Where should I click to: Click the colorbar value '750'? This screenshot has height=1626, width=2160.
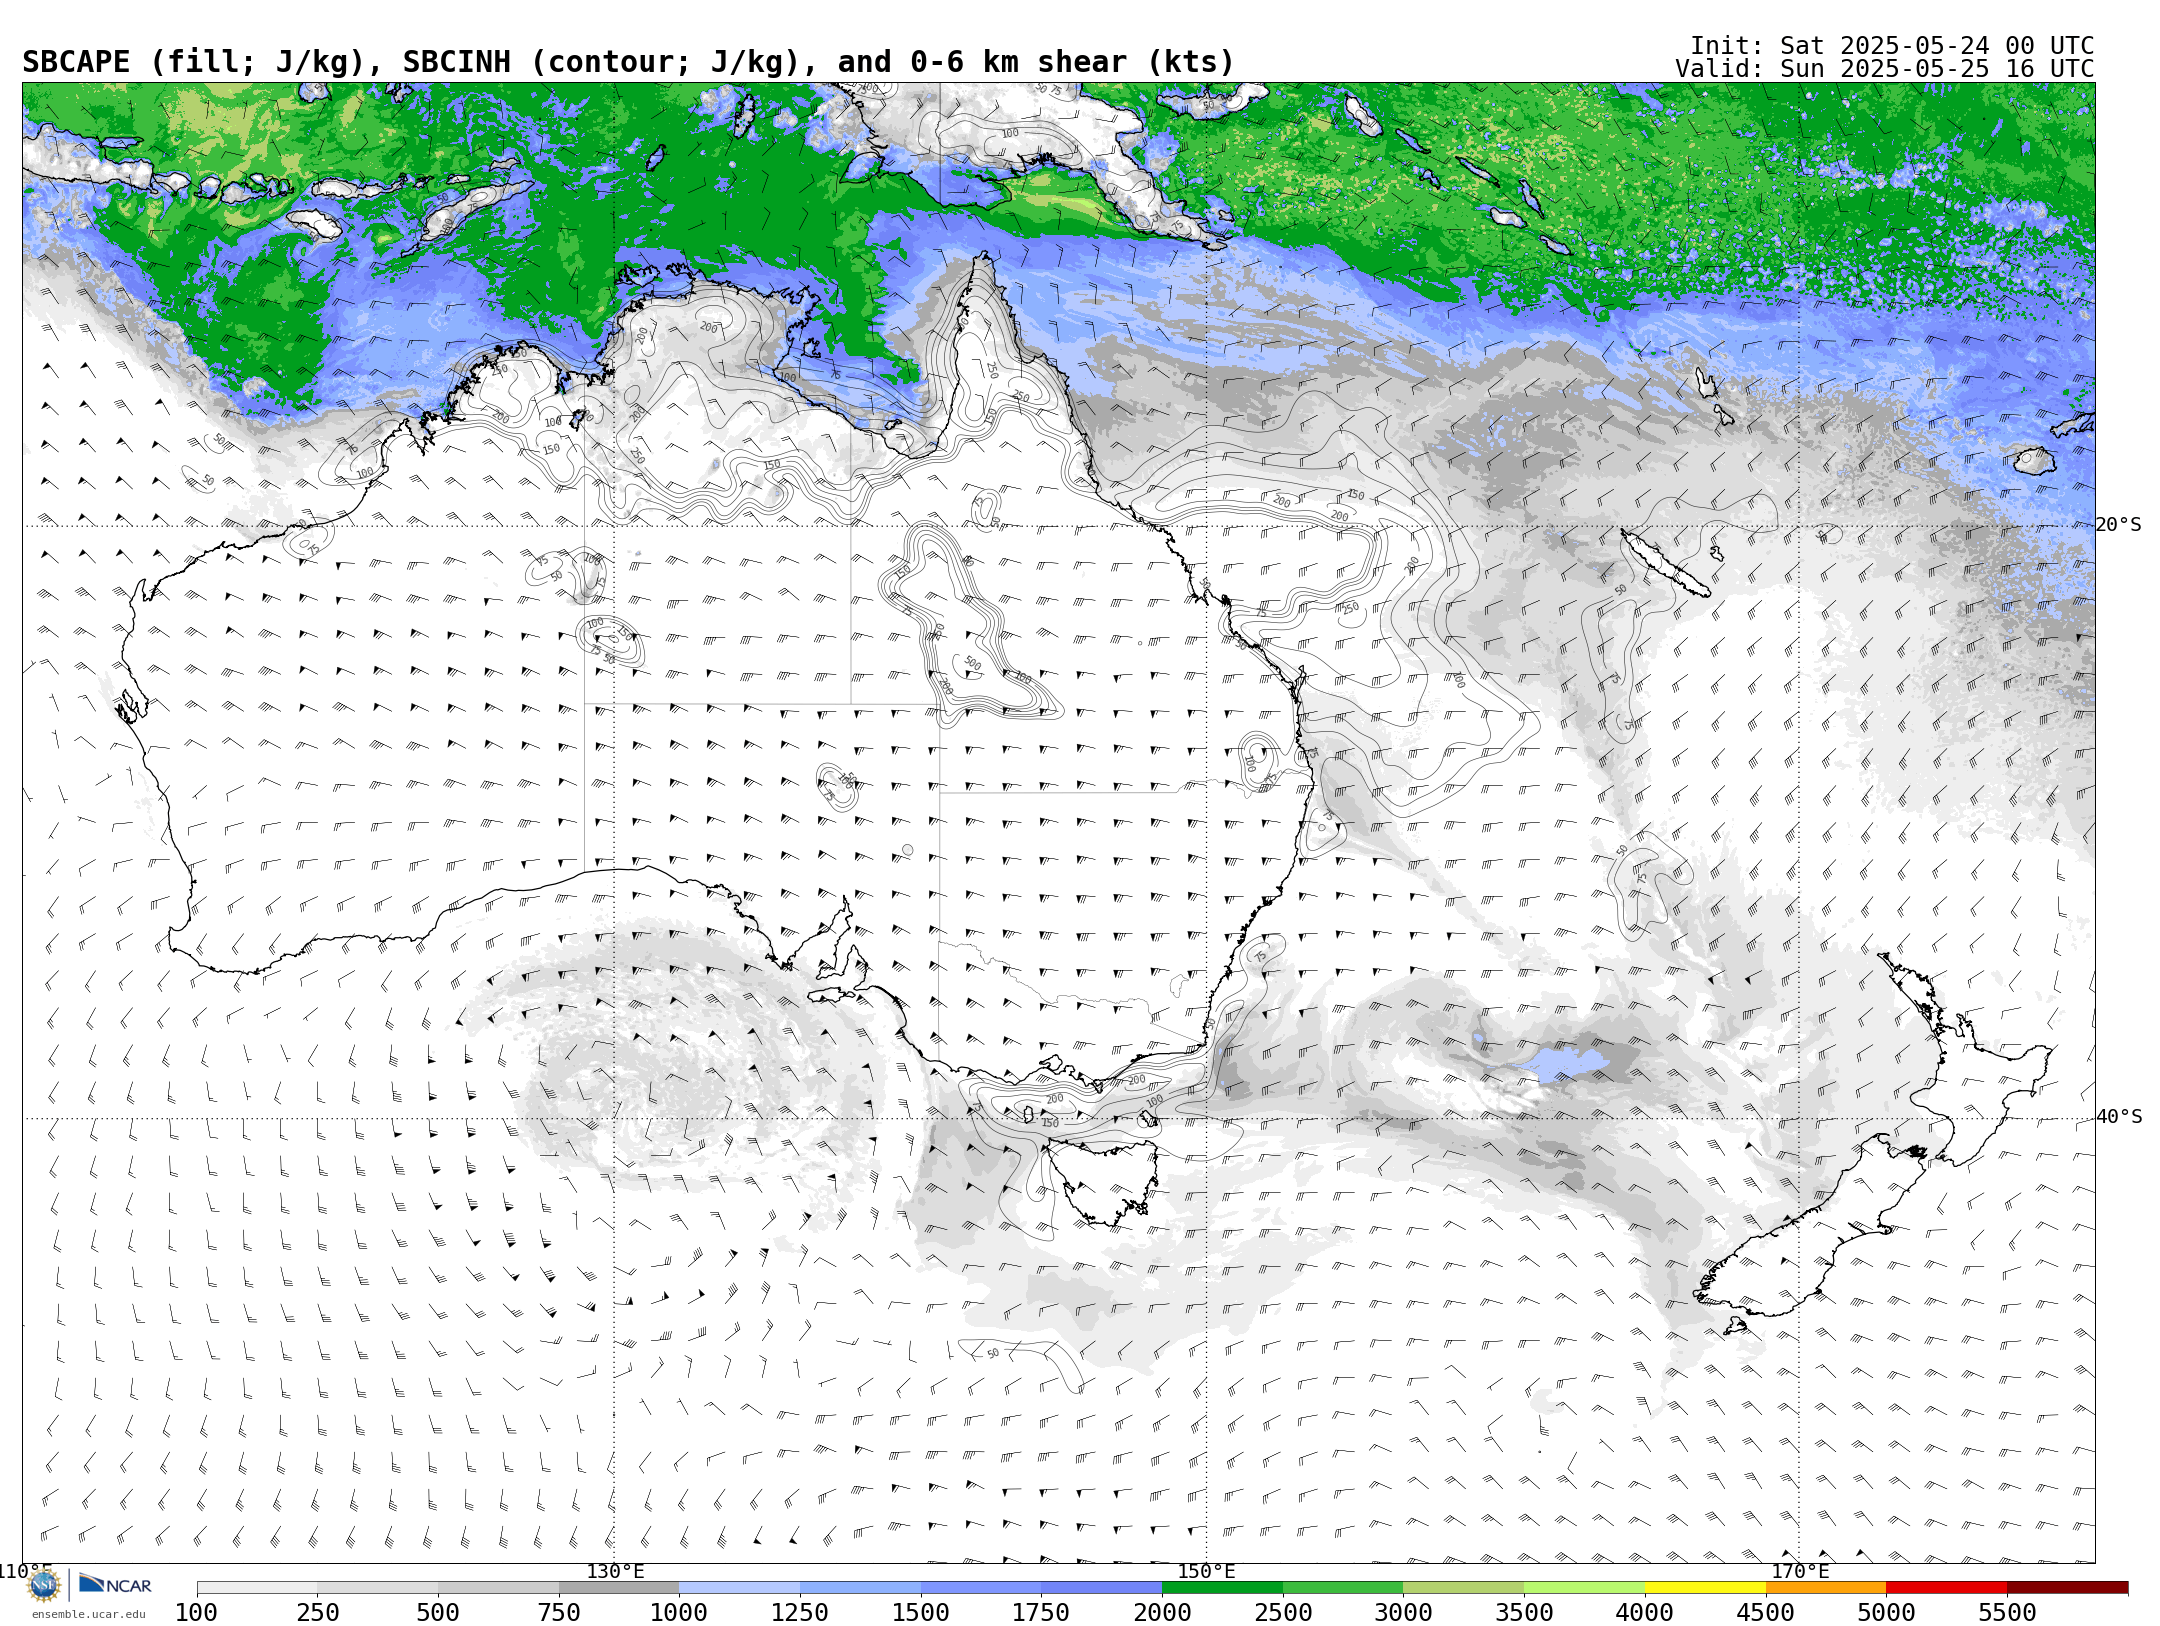point(559,1612)
